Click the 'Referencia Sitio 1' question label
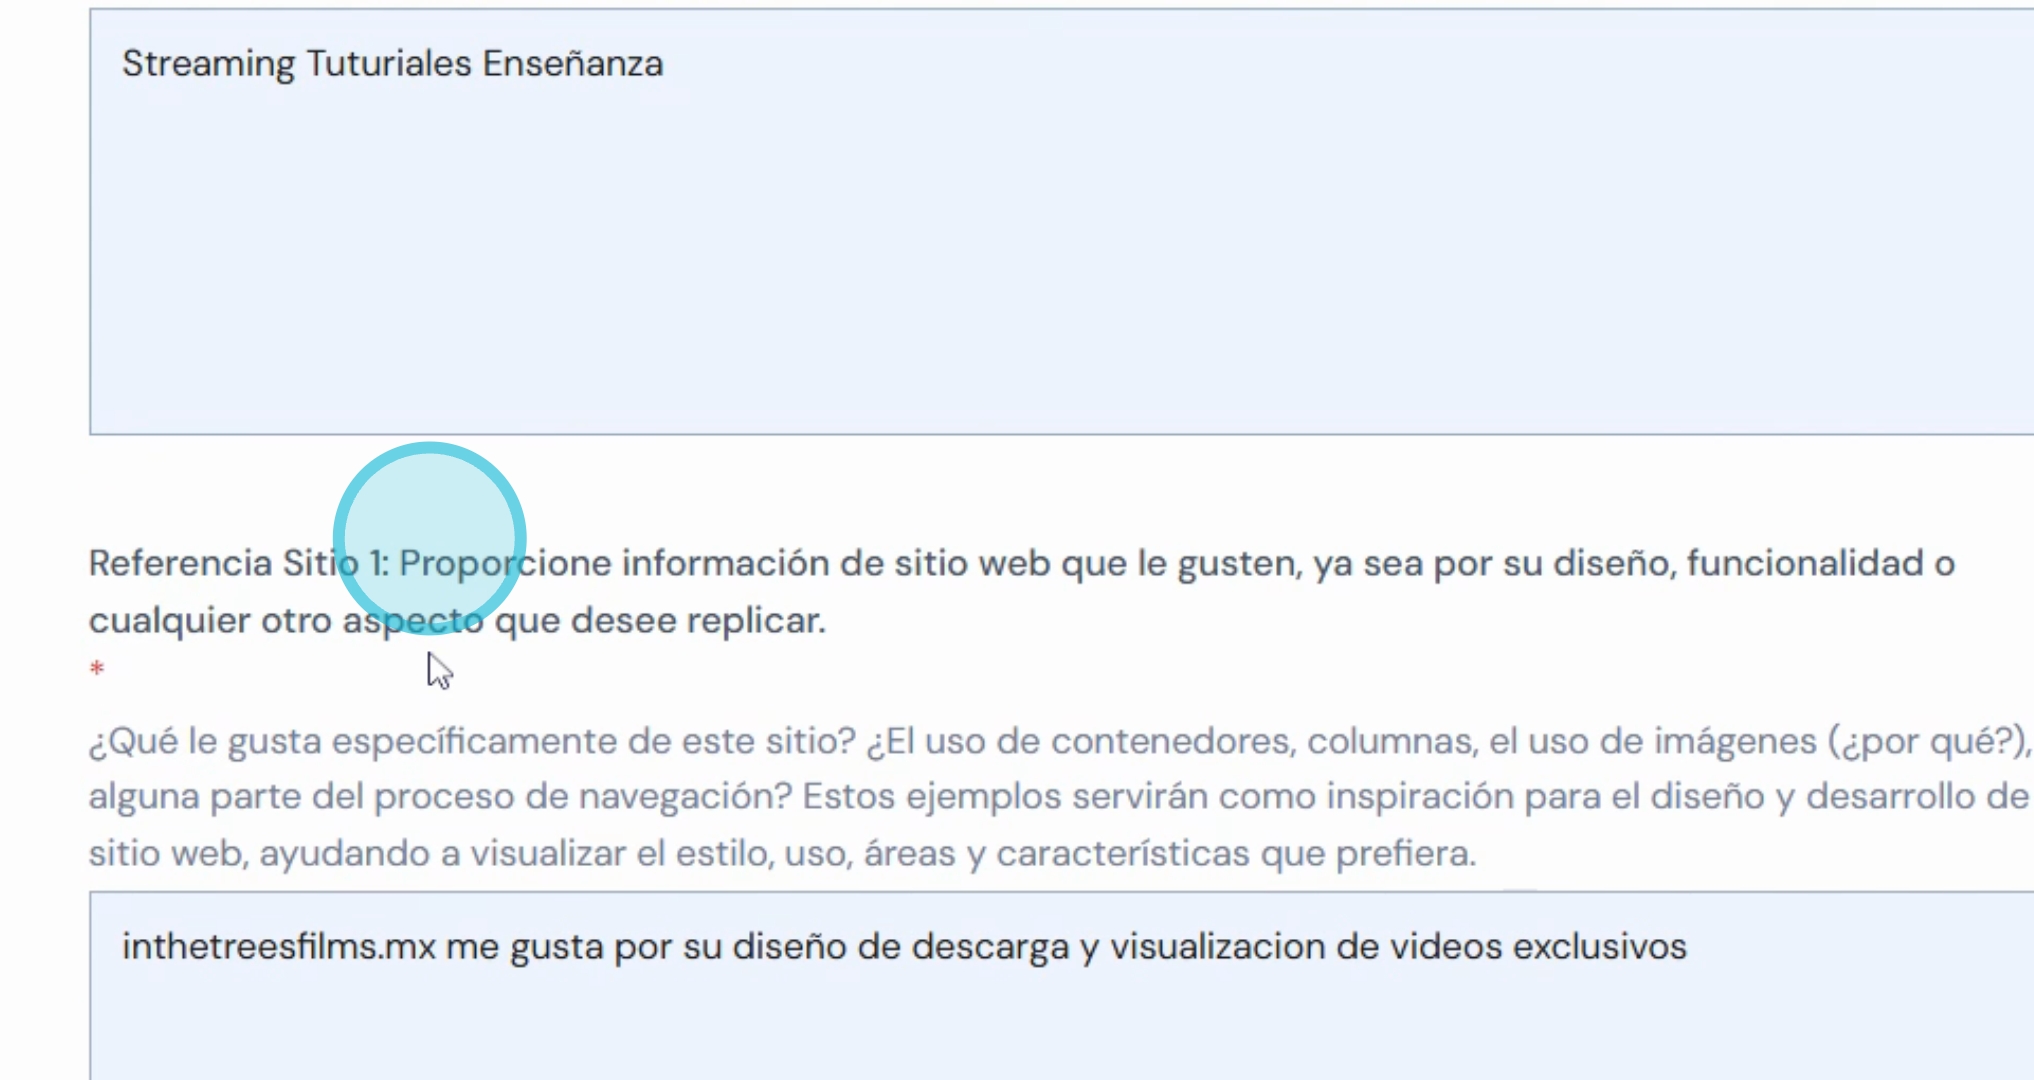This screenshot has height=1080, width=2034. click(x=1022, y=592)
